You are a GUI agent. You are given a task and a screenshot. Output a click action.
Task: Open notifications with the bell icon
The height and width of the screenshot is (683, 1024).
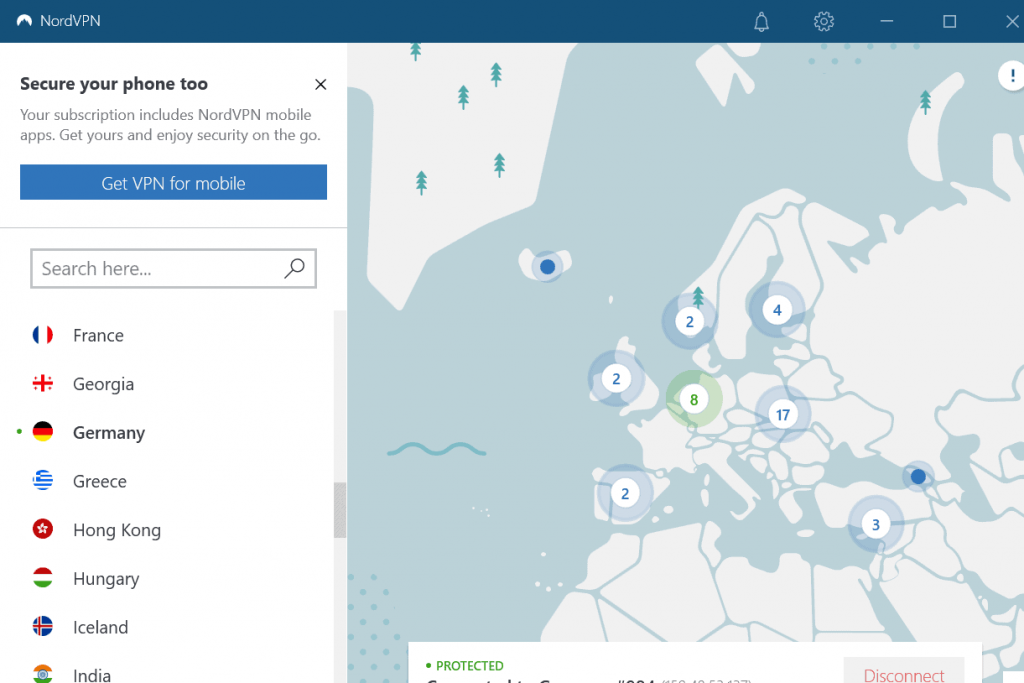[761, 21]
